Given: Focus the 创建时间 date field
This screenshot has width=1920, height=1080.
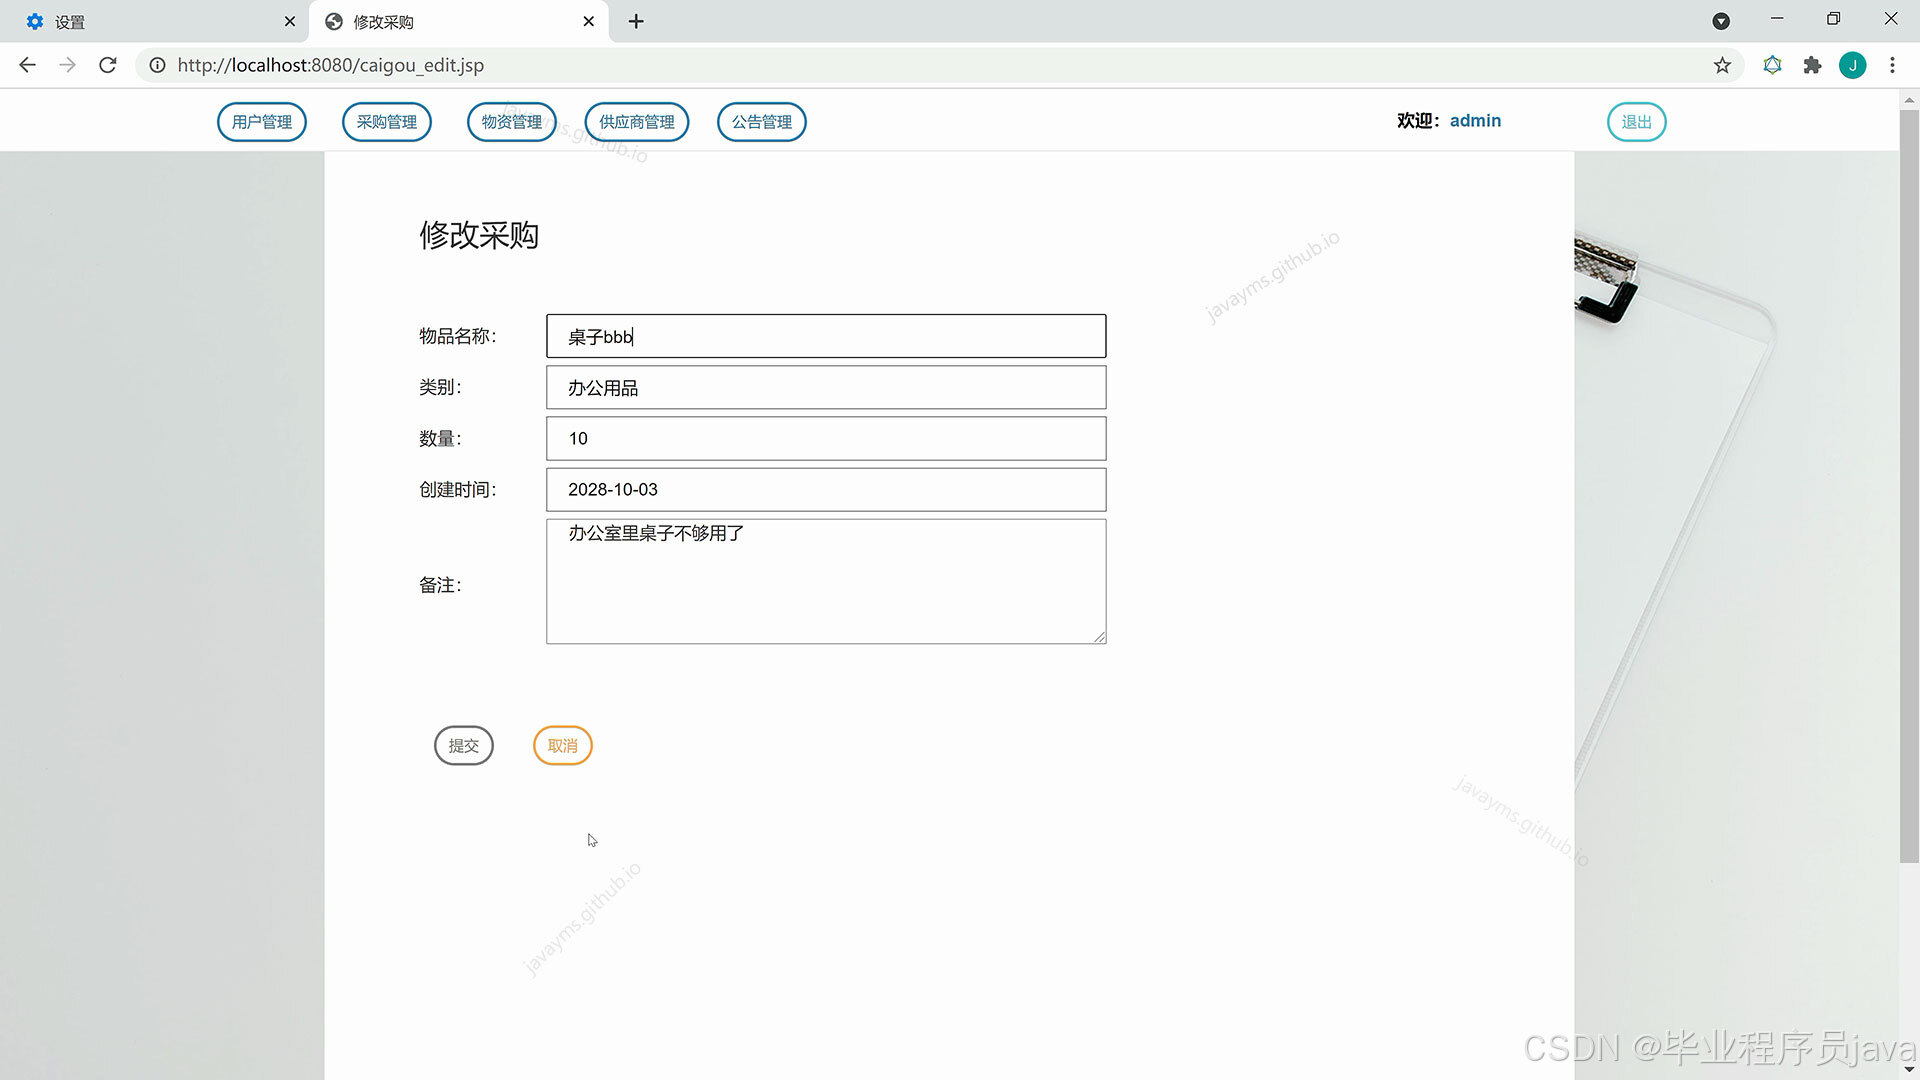Looking at the screenshot, I should pyautogui.click(x=826, y=489).
